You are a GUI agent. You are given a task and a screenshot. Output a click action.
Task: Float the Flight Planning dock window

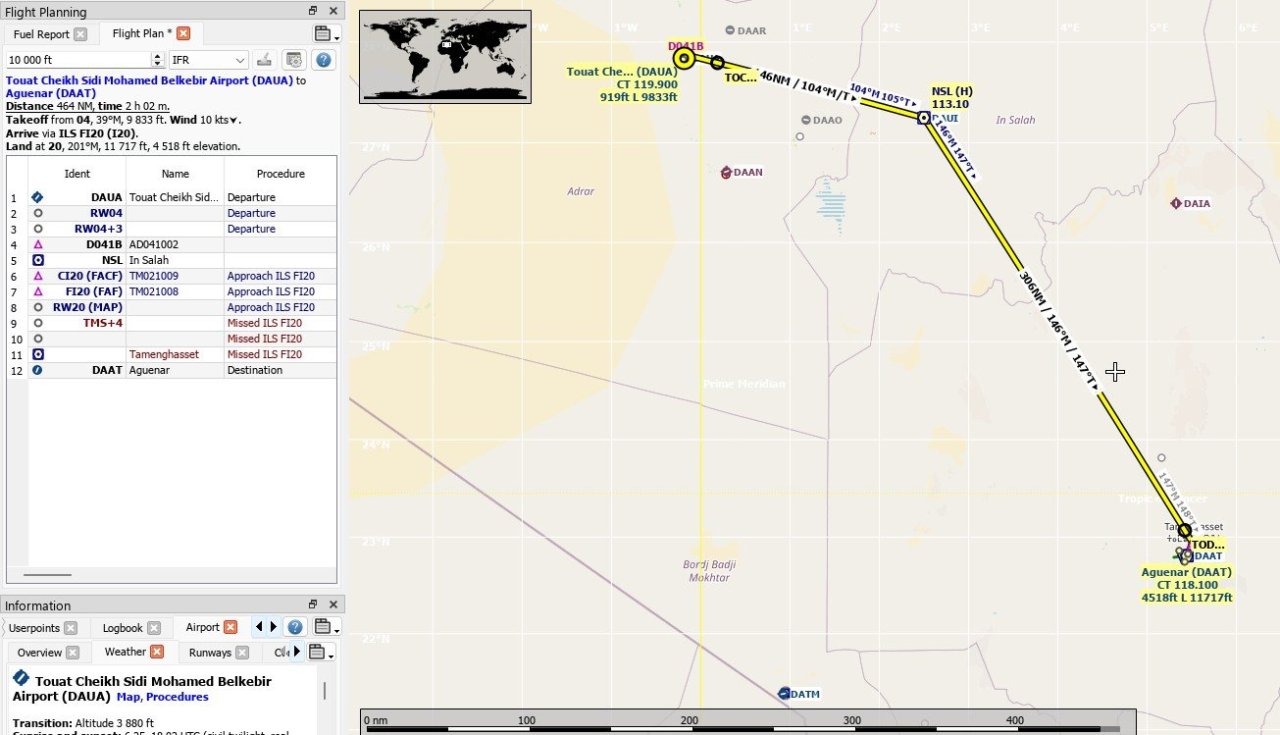tap(313, 11)
